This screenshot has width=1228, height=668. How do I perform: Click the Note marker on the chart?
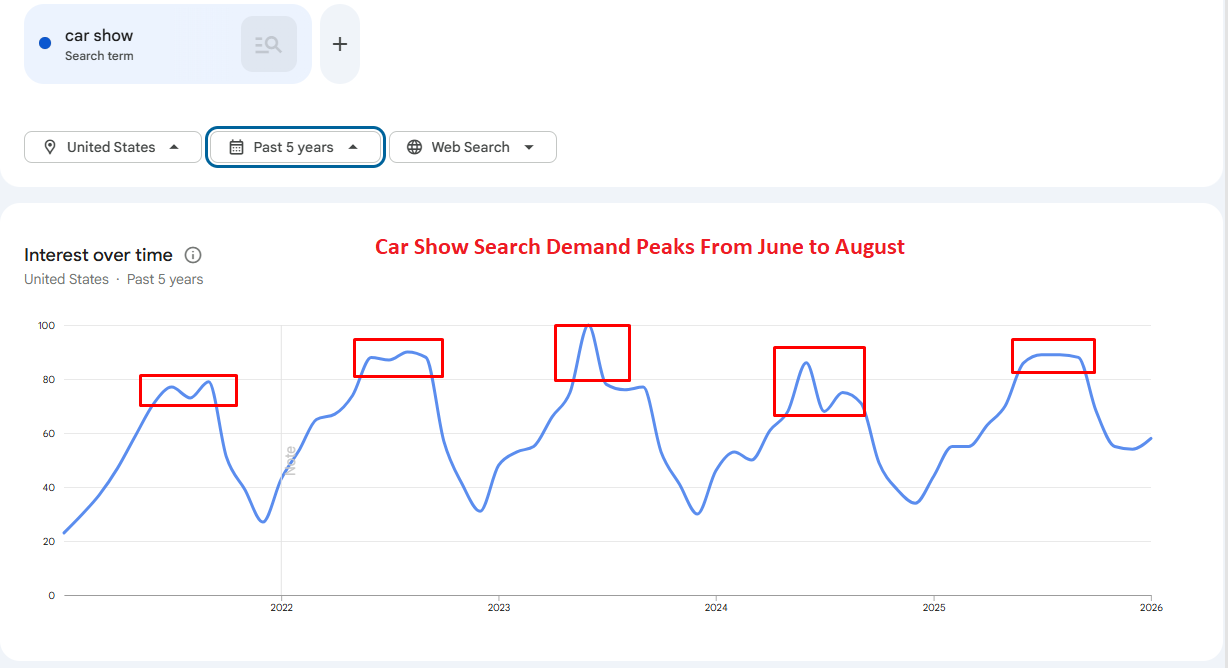click(290, 461)
